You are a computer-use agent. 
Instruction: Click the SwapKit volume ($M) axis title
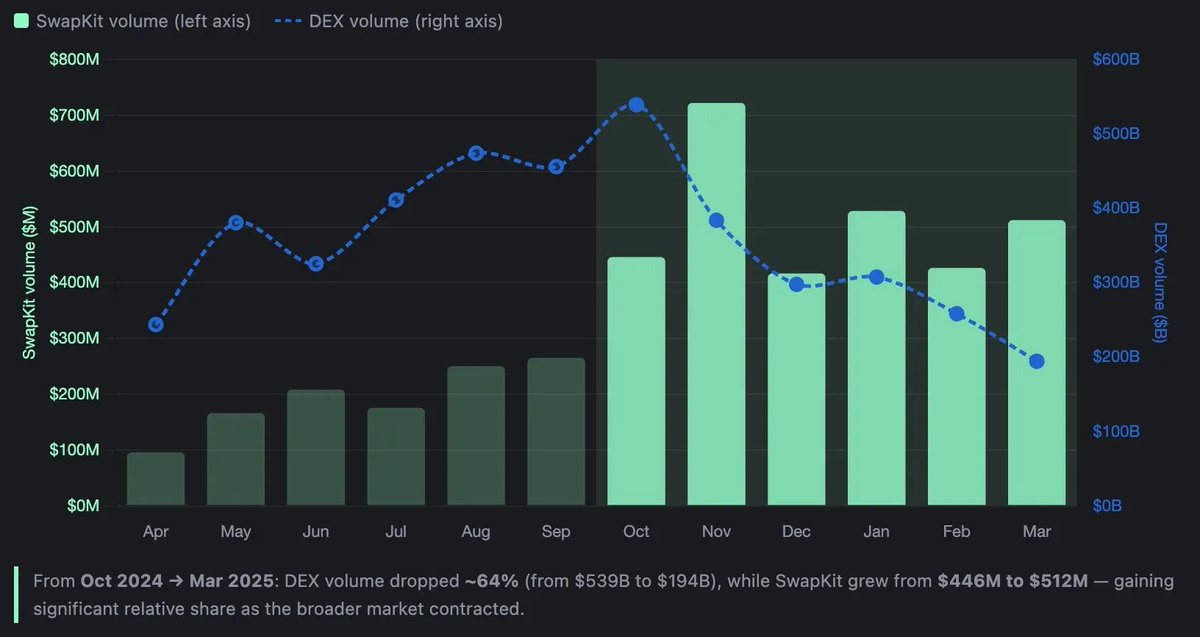pos(29,283)
